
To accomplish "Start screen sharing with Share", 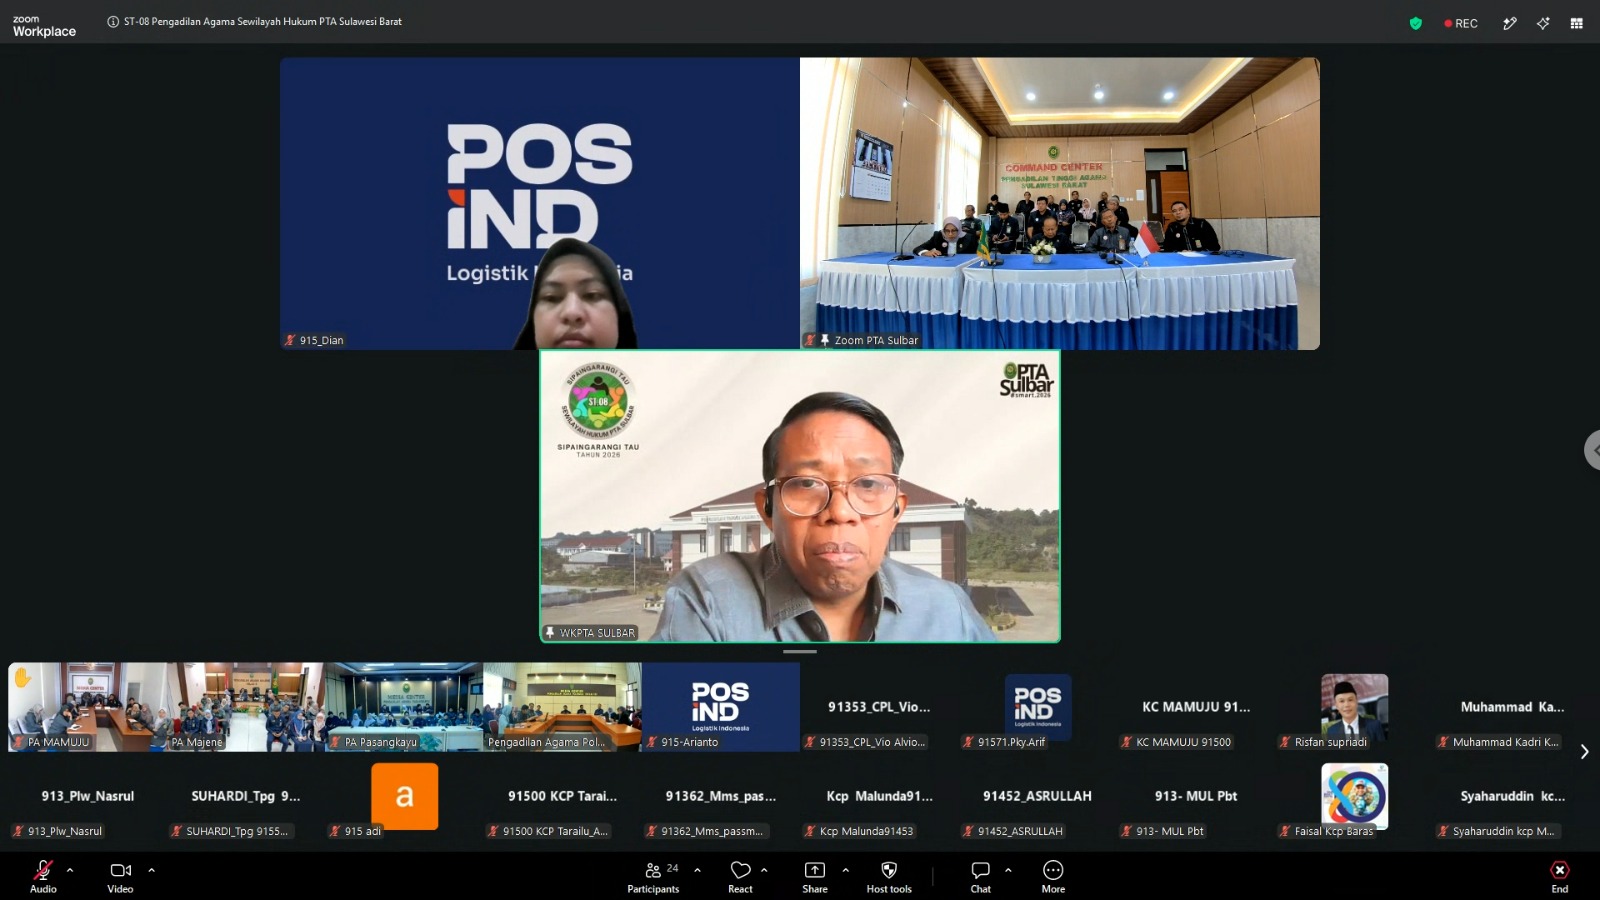I will [x=815, y=876].
